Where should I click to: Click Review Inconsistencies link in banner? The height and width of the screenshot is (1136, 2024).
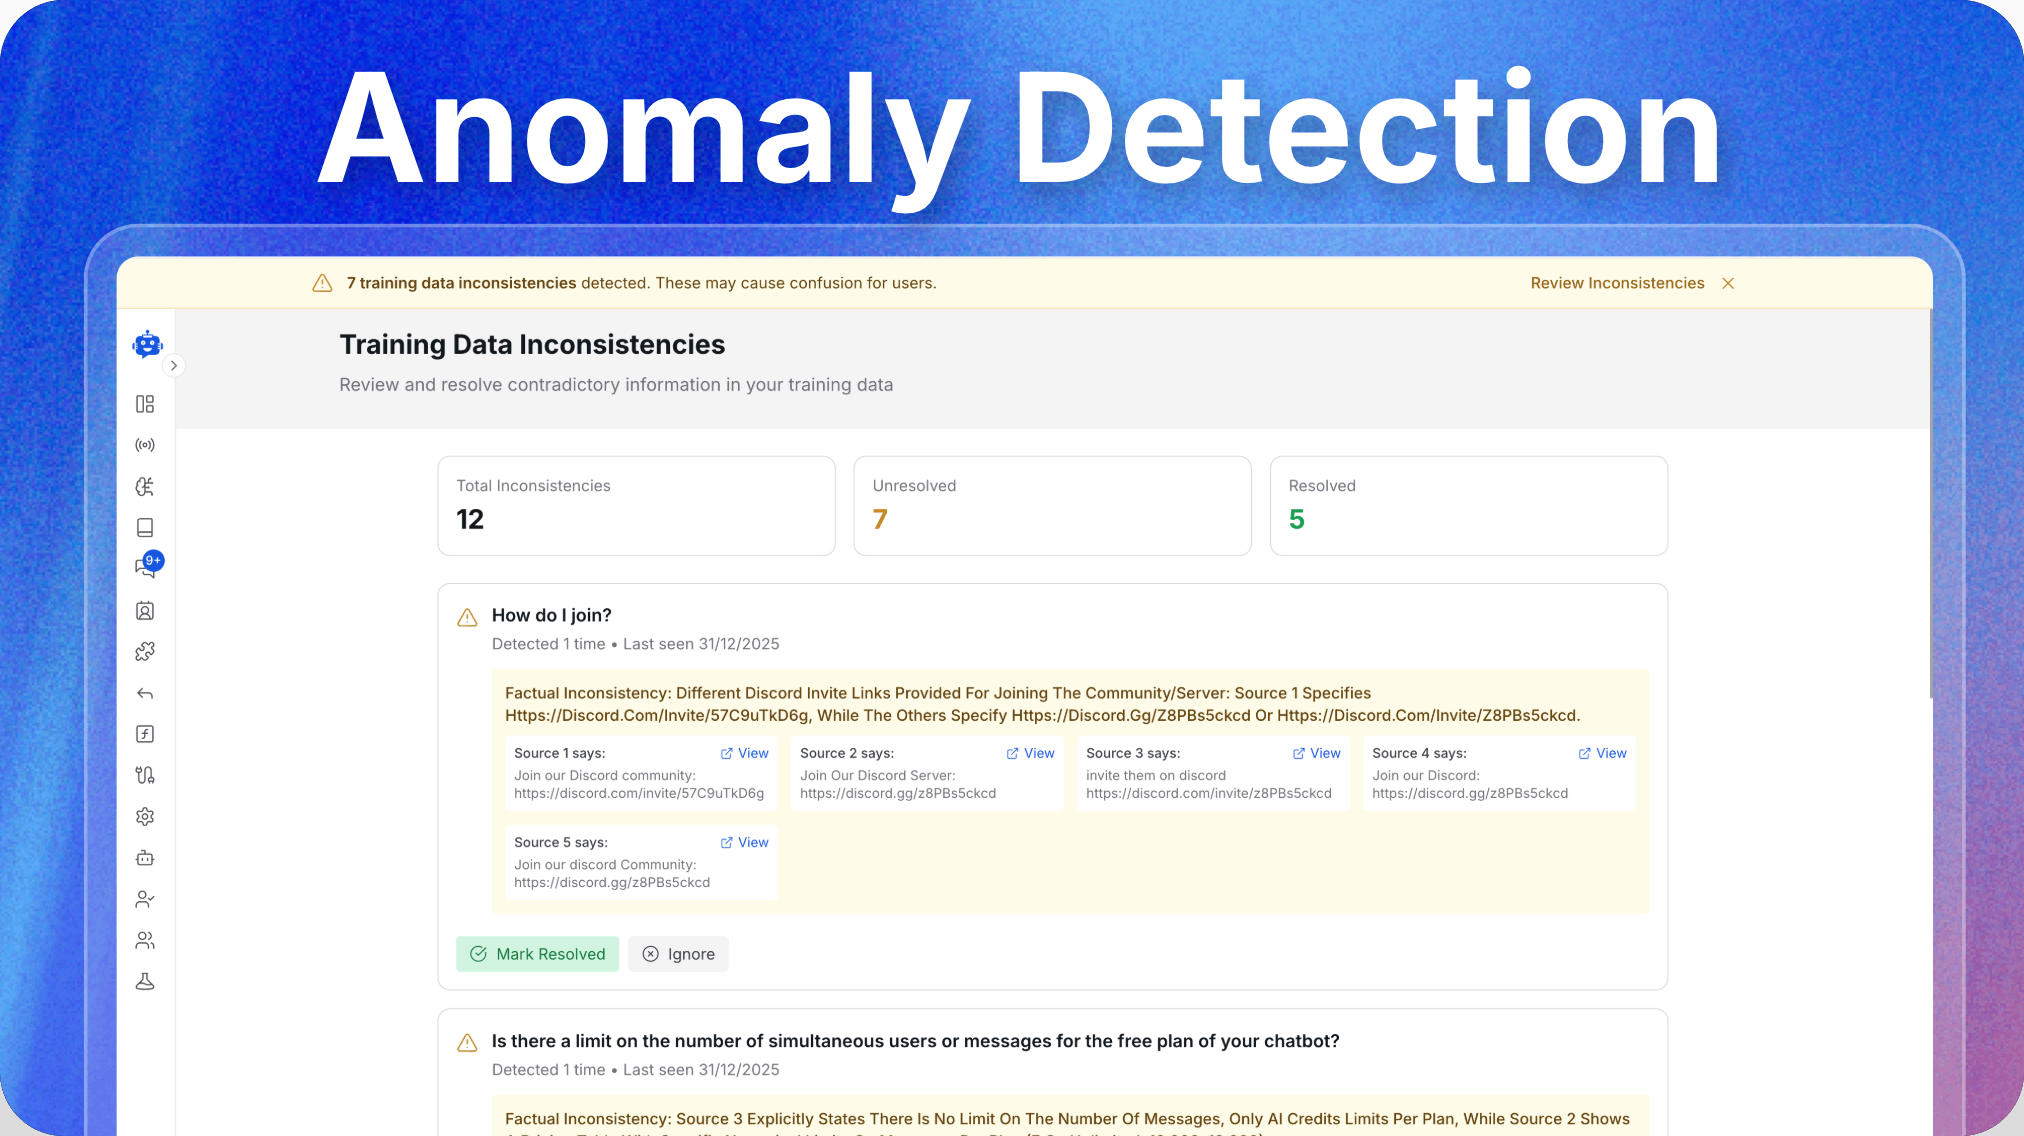click(x=1616, y=283)
